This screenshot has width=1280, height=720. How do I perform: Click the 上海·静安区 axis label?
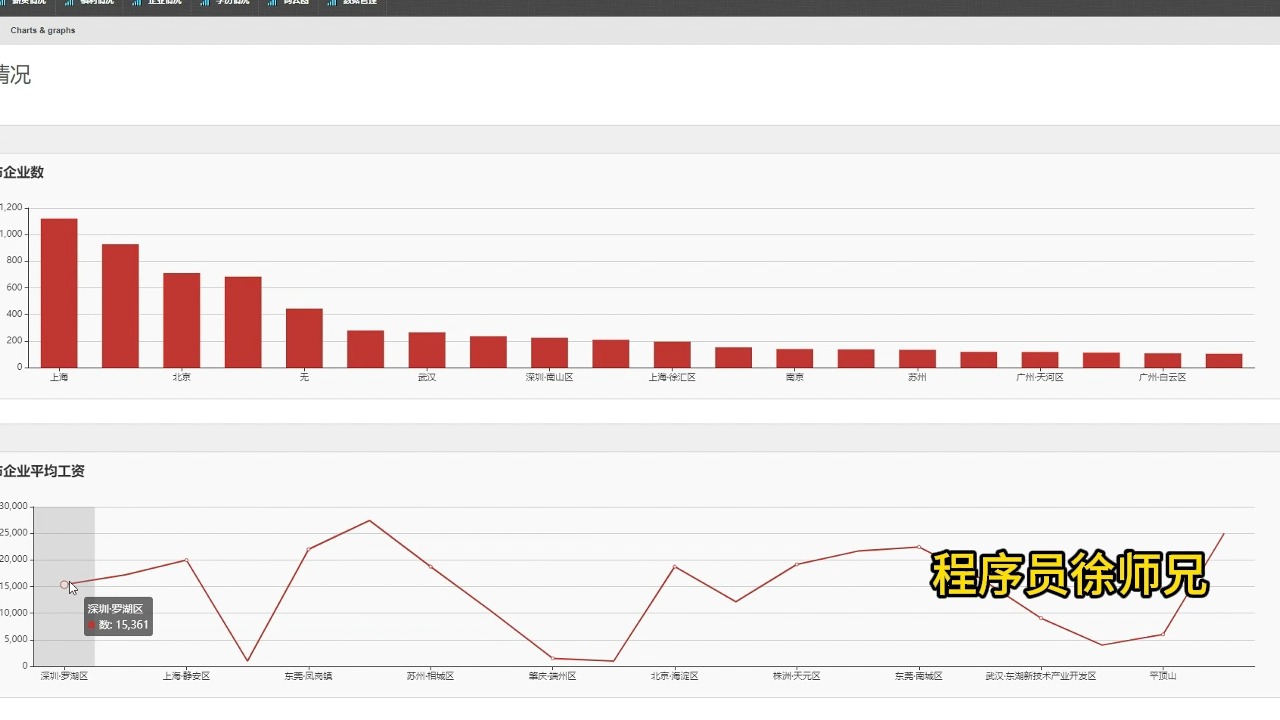point(186,676)
